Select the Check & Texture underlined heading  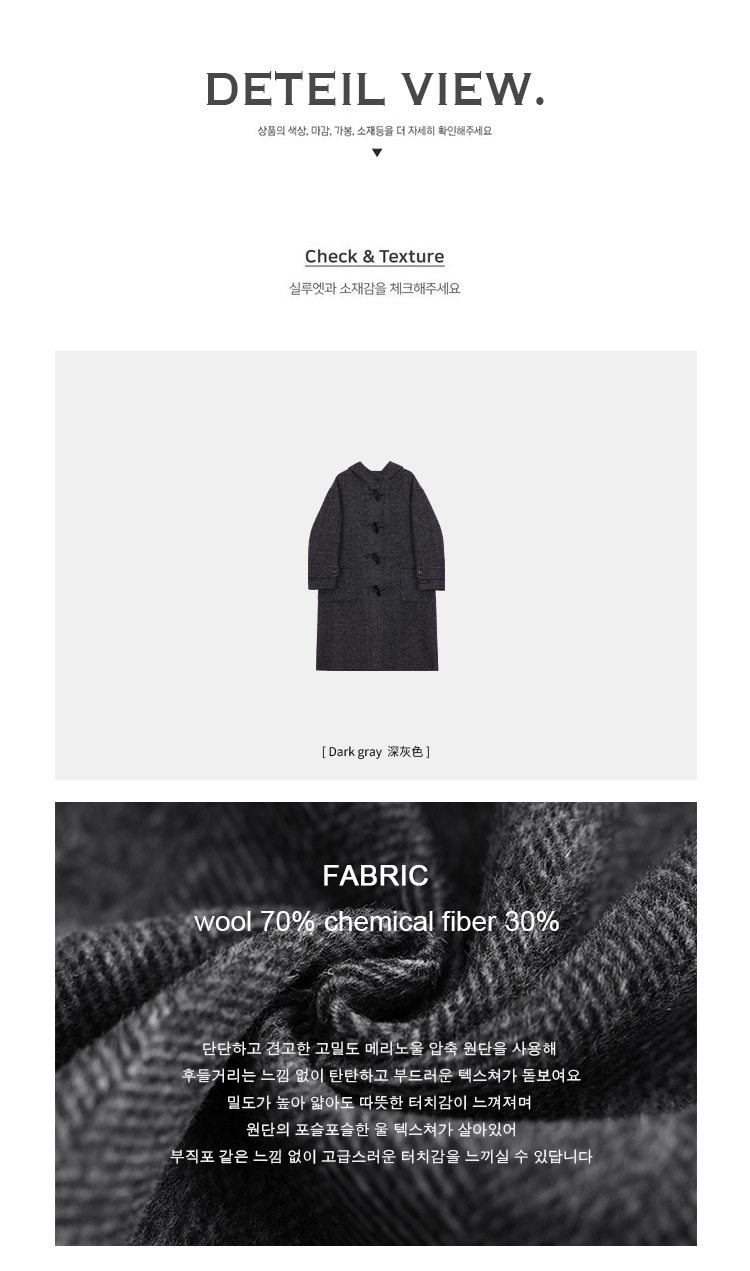(375, 257)
